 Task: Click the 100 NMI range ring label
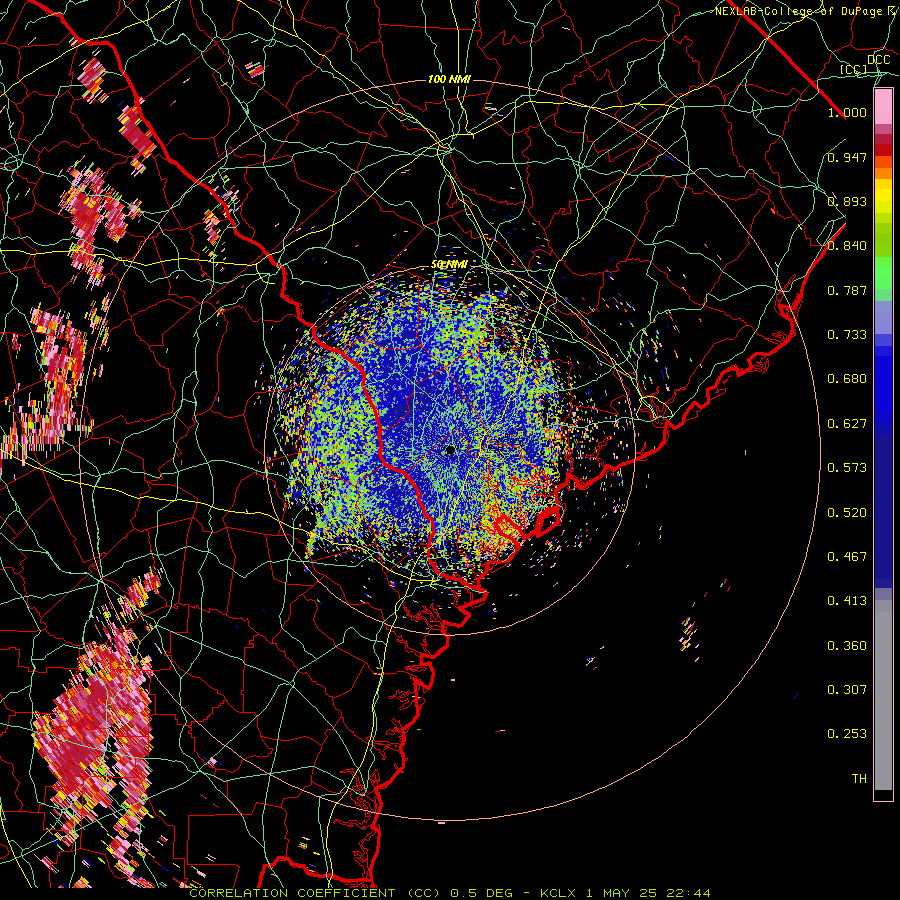[x=449, y=79]
